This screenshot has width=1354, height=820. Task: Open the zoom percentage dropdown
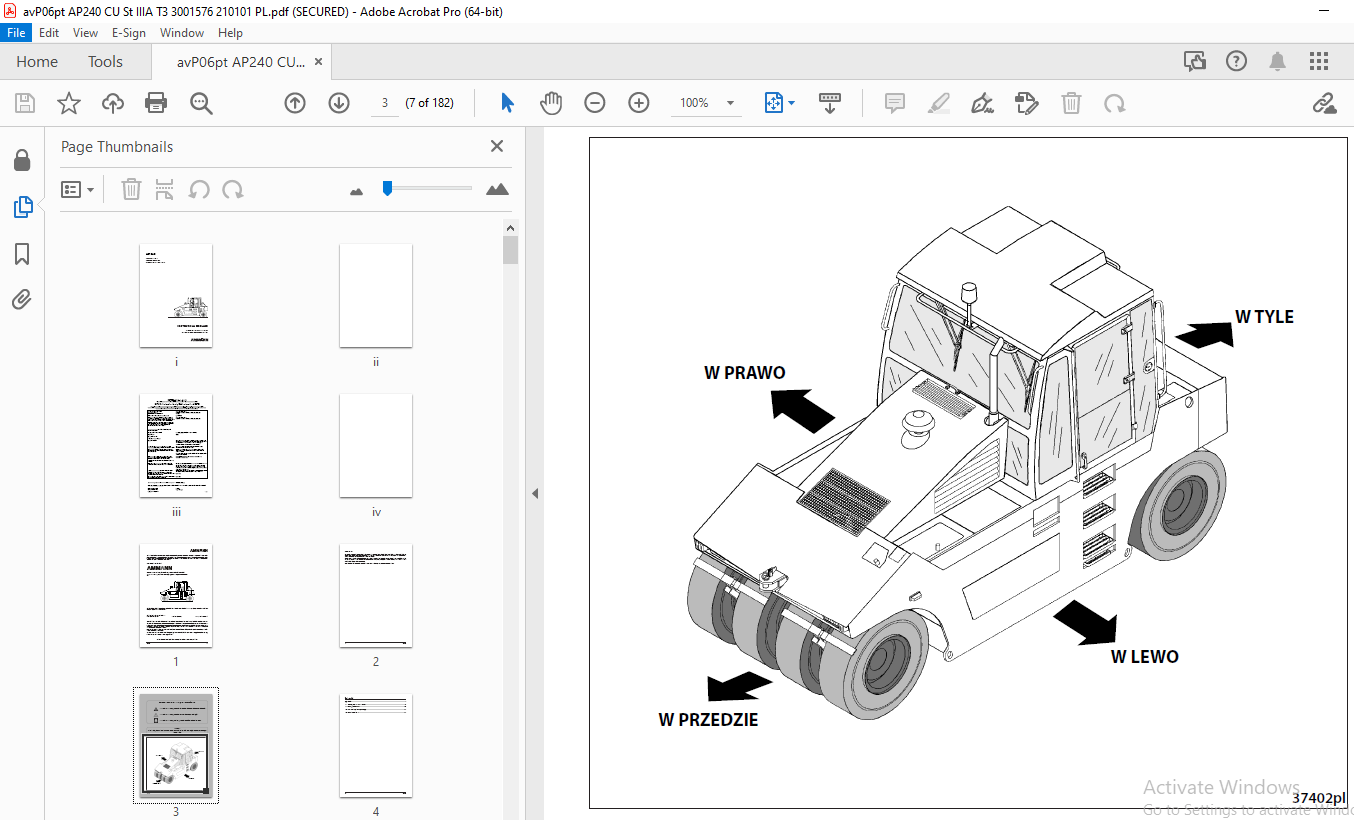[731, 103]
